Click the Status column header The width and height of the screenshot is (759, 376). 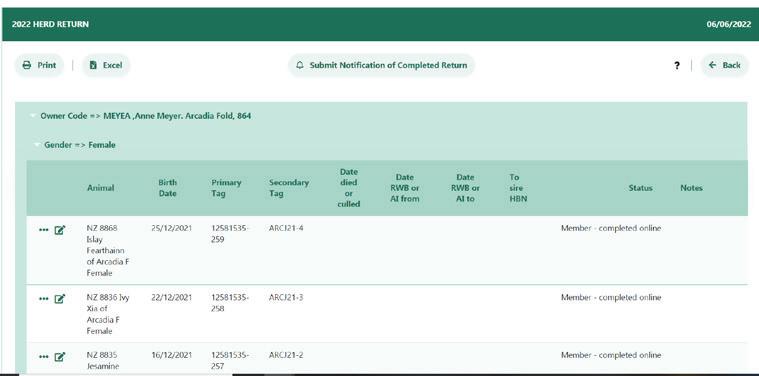pos(640,188)
